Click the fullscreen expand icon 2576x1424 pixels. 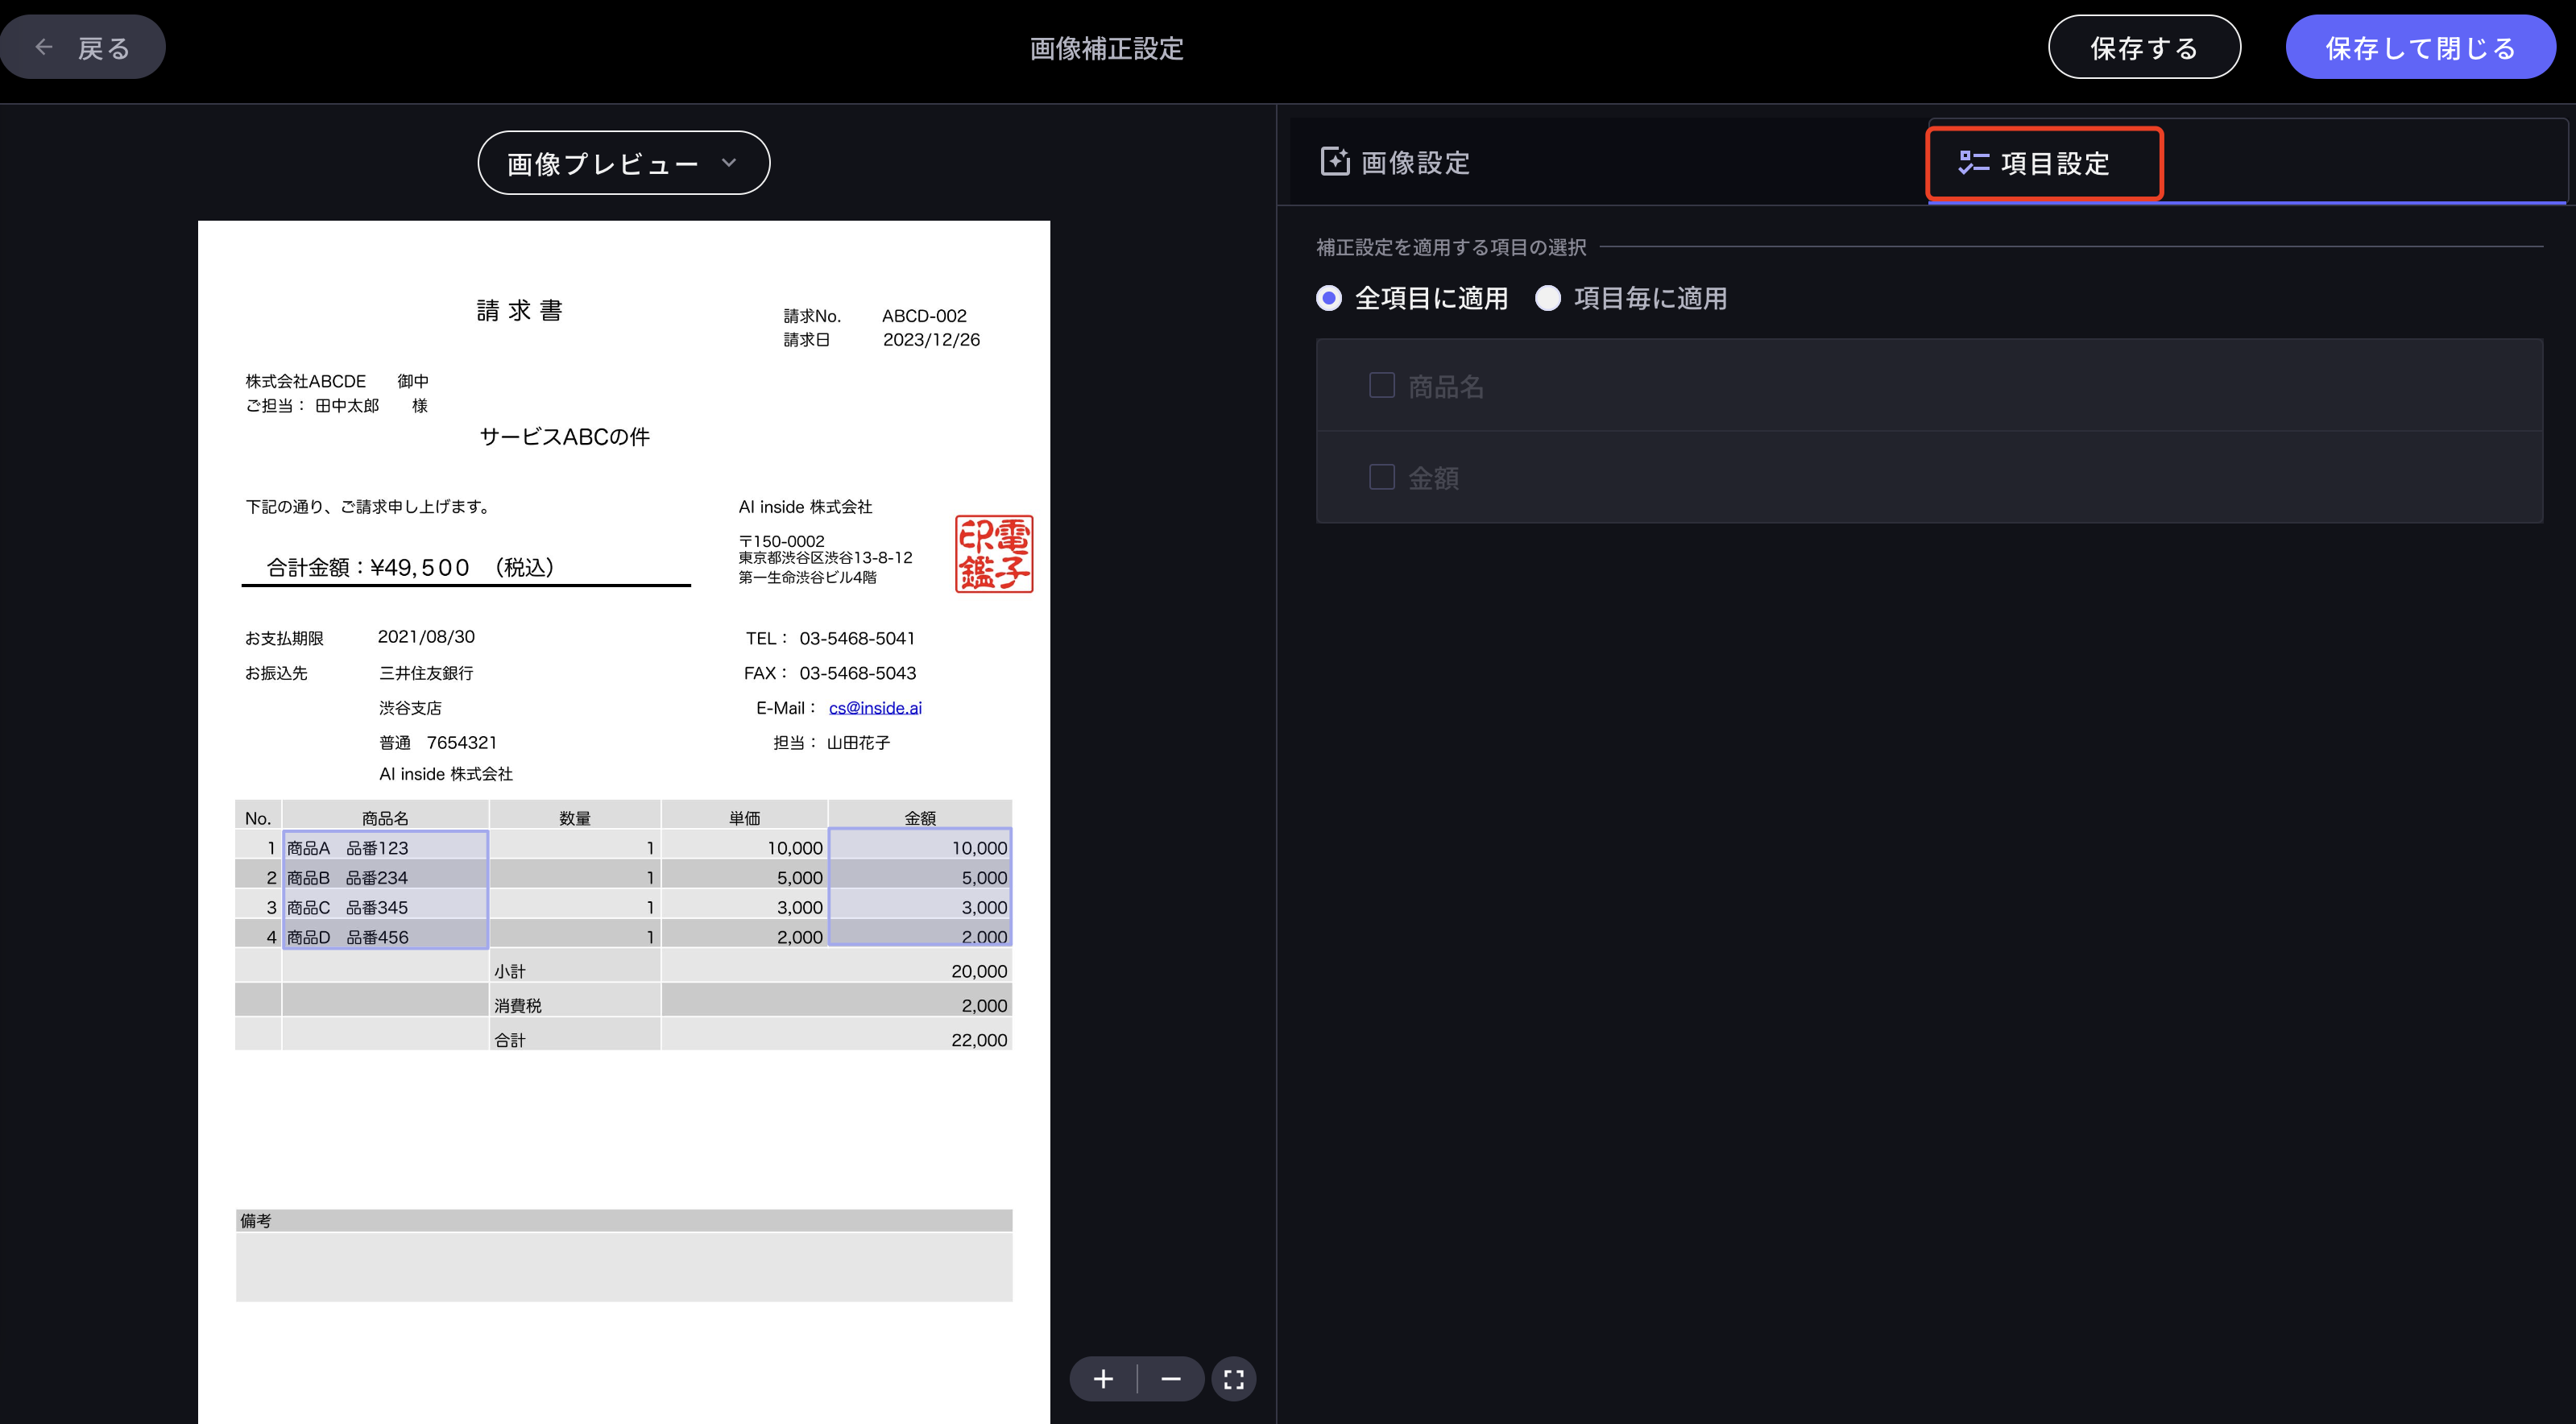1234,1379
